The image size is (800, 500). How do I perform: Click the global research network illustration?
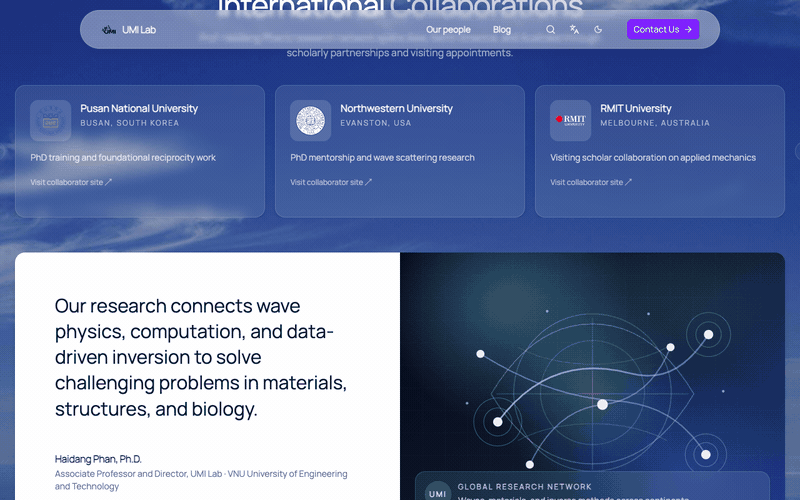(x=592, y=377)
